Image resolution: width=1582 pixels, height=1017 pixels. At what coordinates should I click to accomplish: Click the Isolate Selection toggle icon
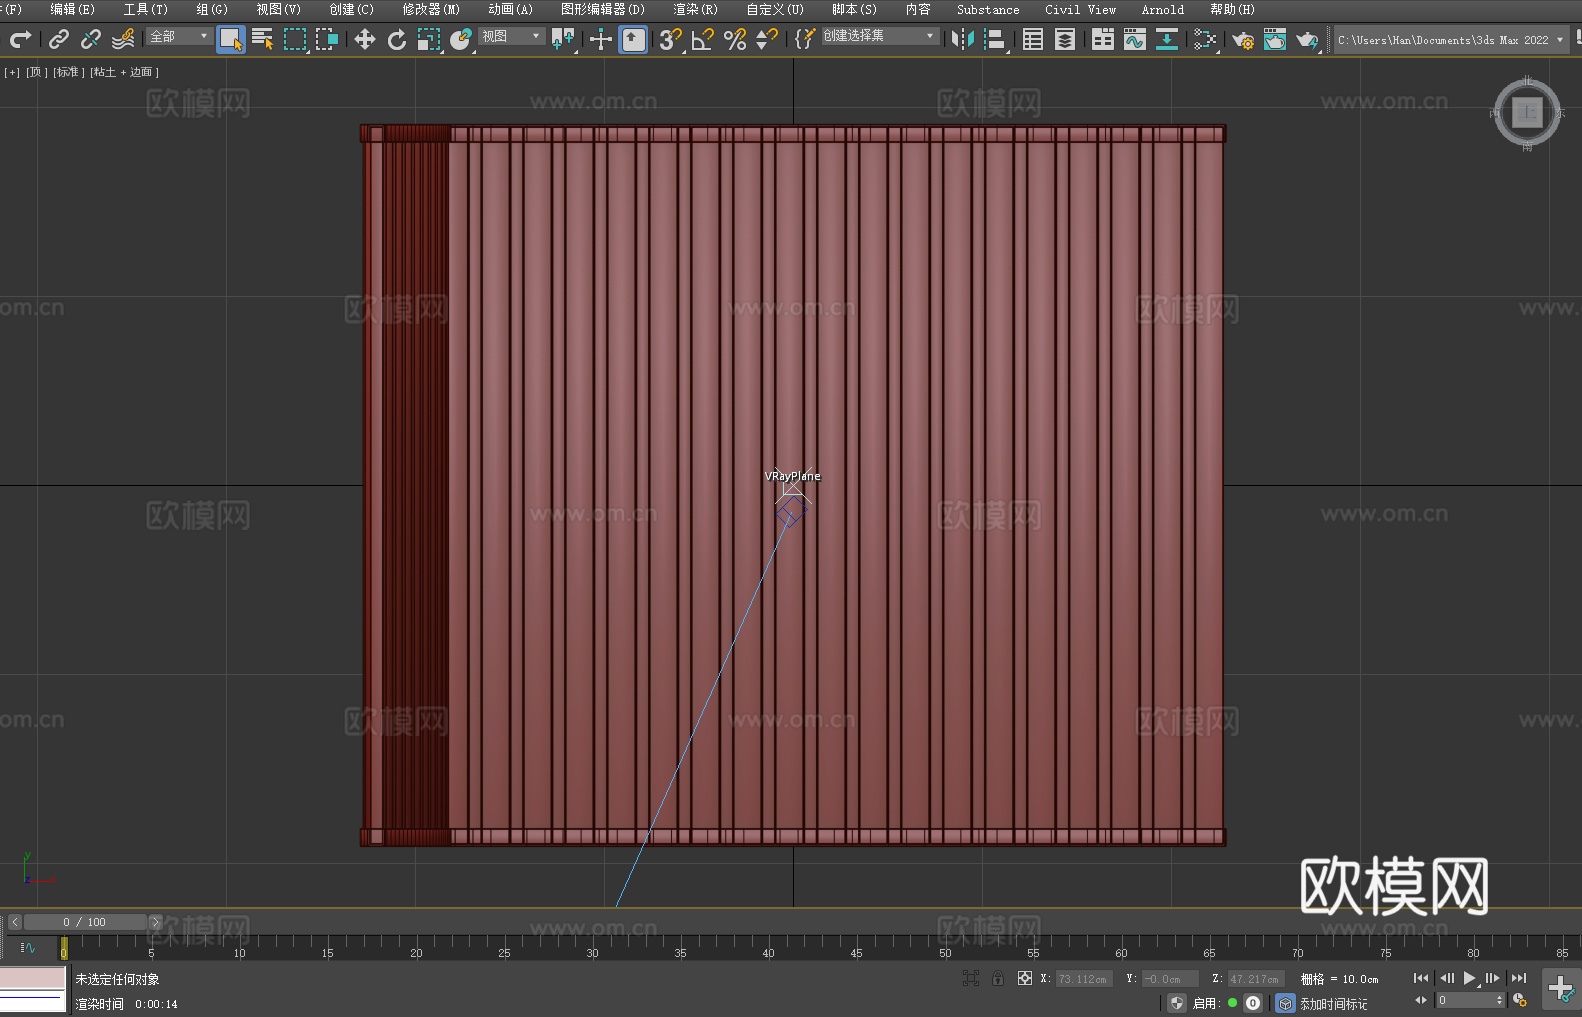tap(971, 978)
